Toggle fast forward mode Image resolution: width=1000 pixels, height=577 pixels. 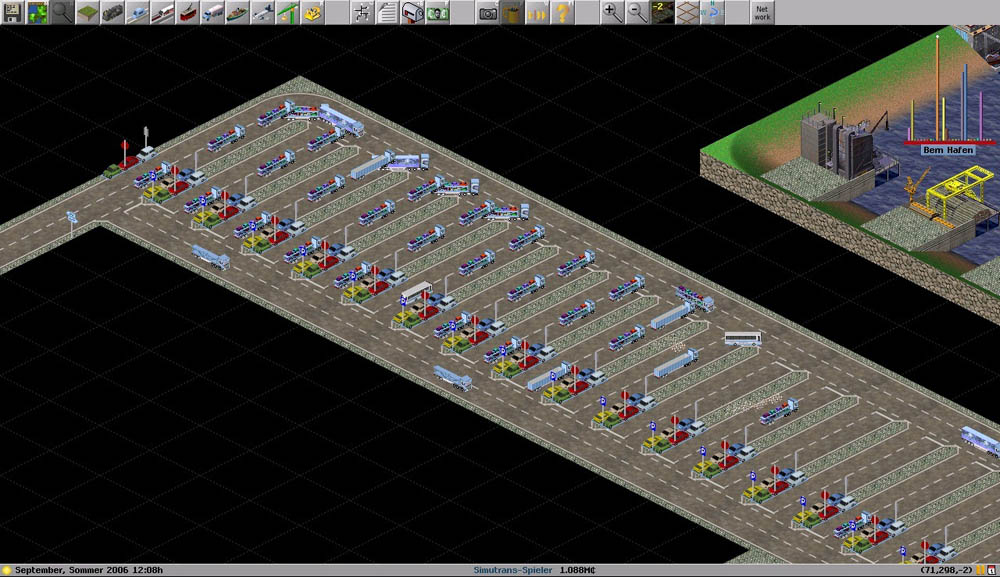point(538,12)
